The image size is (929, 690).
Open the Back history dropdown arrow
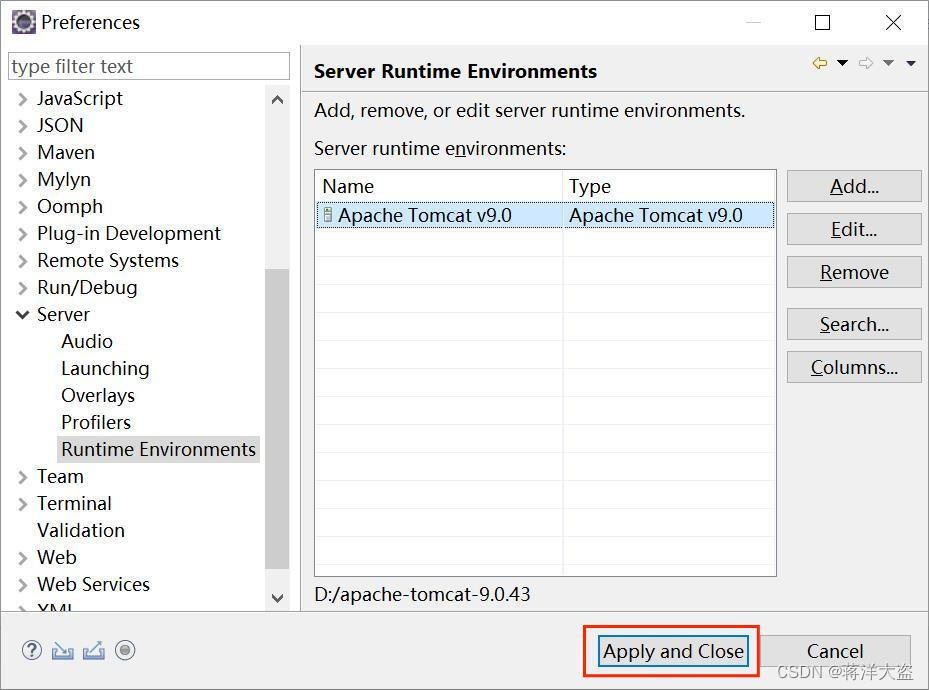(842, 63)
